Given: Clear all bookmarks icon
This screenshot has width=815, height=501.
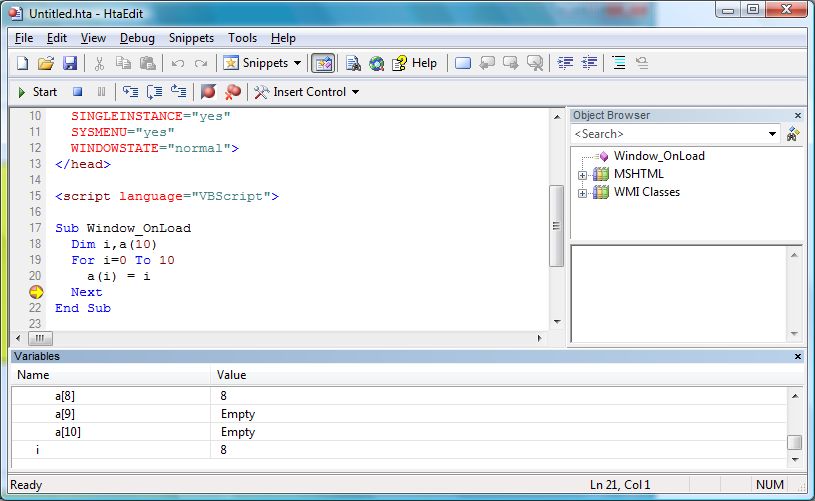Looking at the screenshot, I should pos(535,63).
